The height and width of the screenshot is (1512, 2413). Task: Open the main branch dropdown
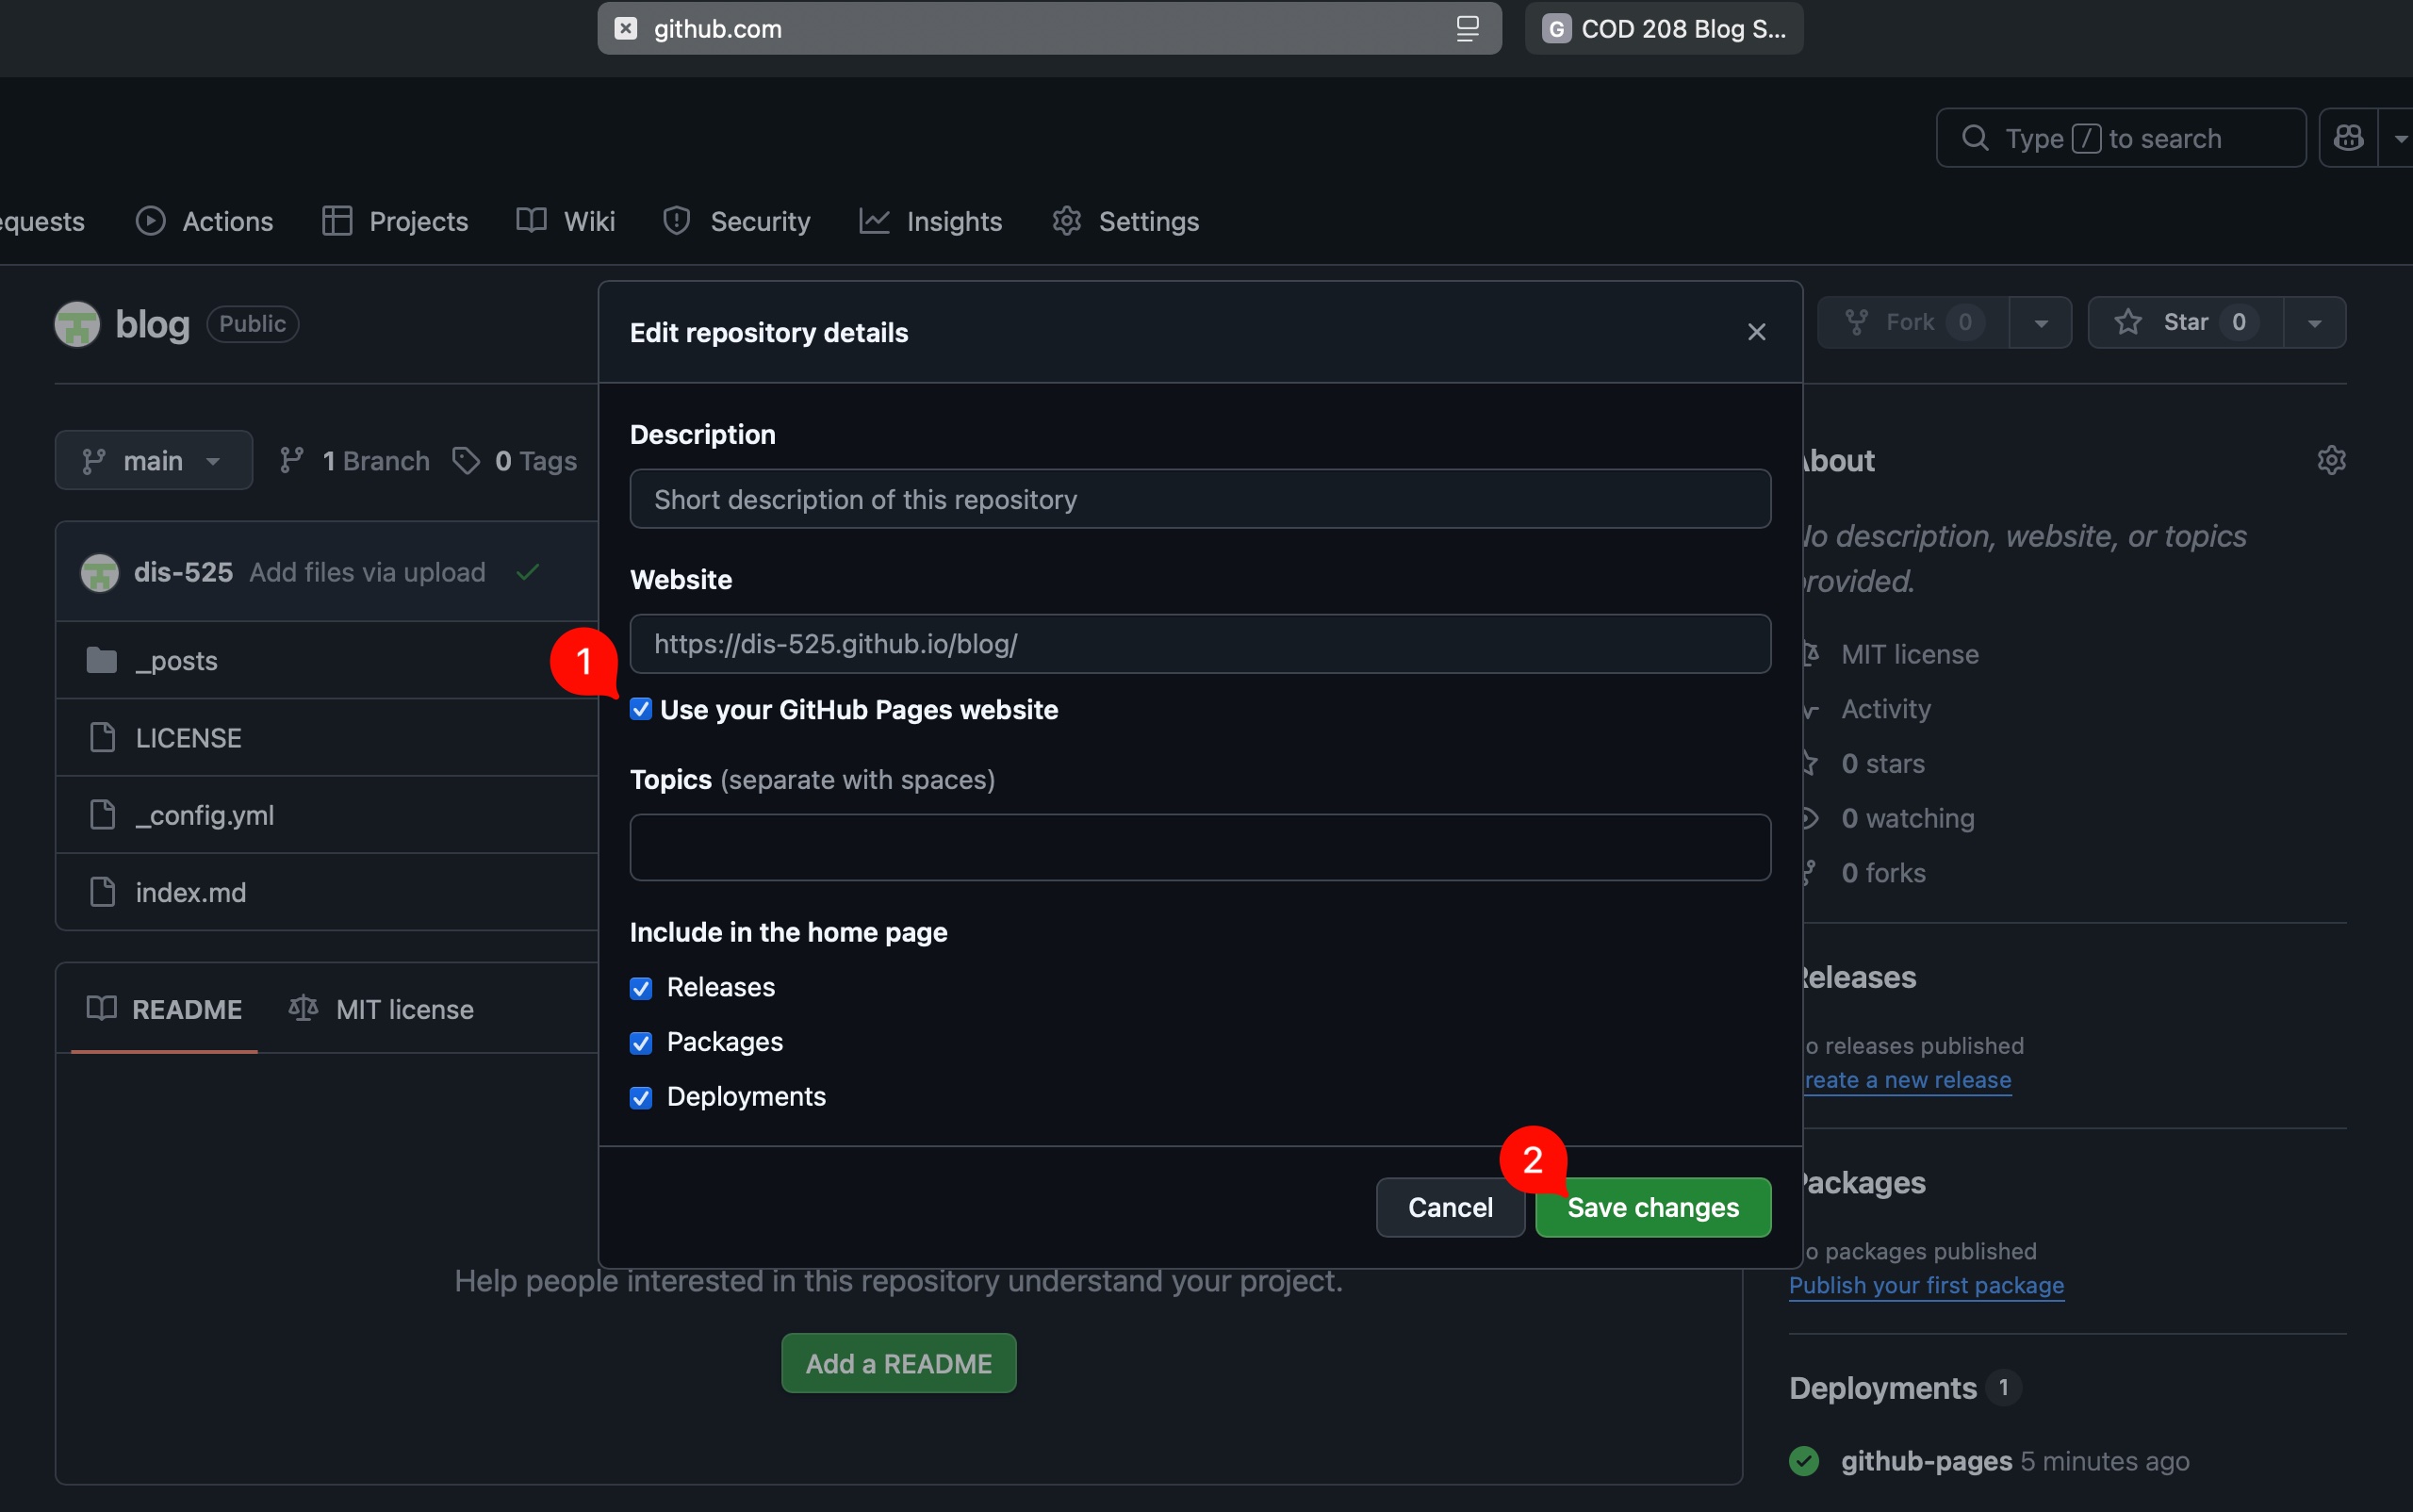click(x=153, y=460)
